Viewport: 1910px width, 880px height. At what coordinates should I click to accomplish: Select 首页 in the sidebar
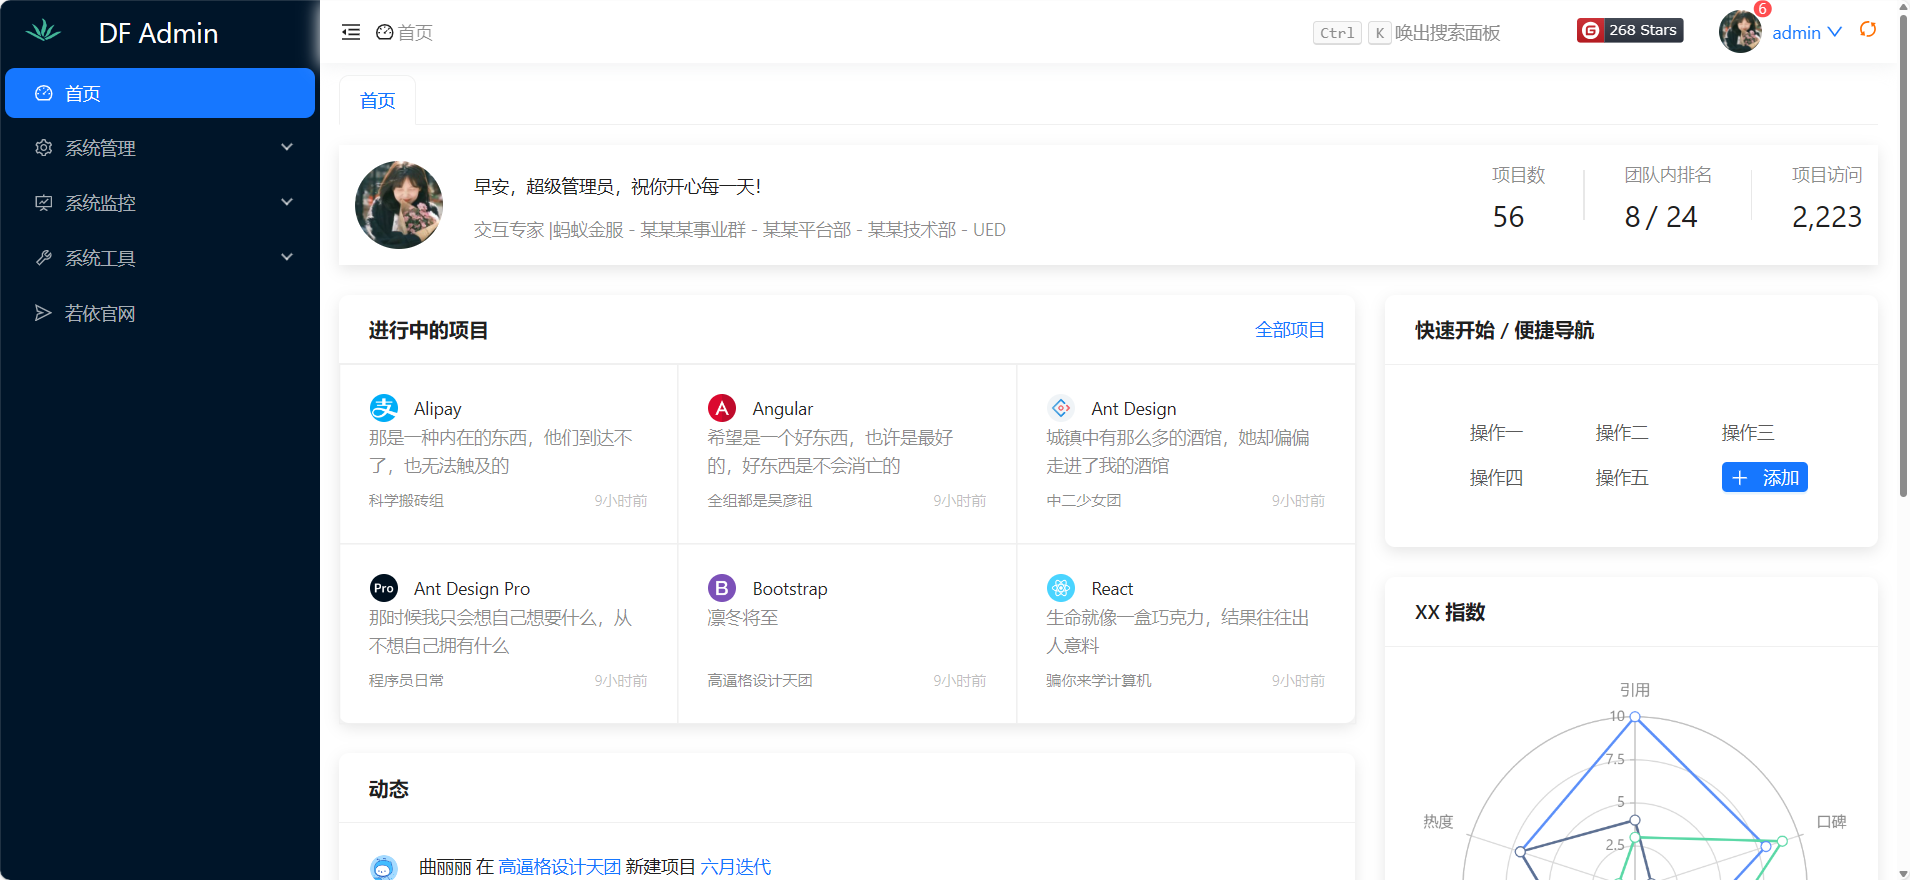point(160,93)
